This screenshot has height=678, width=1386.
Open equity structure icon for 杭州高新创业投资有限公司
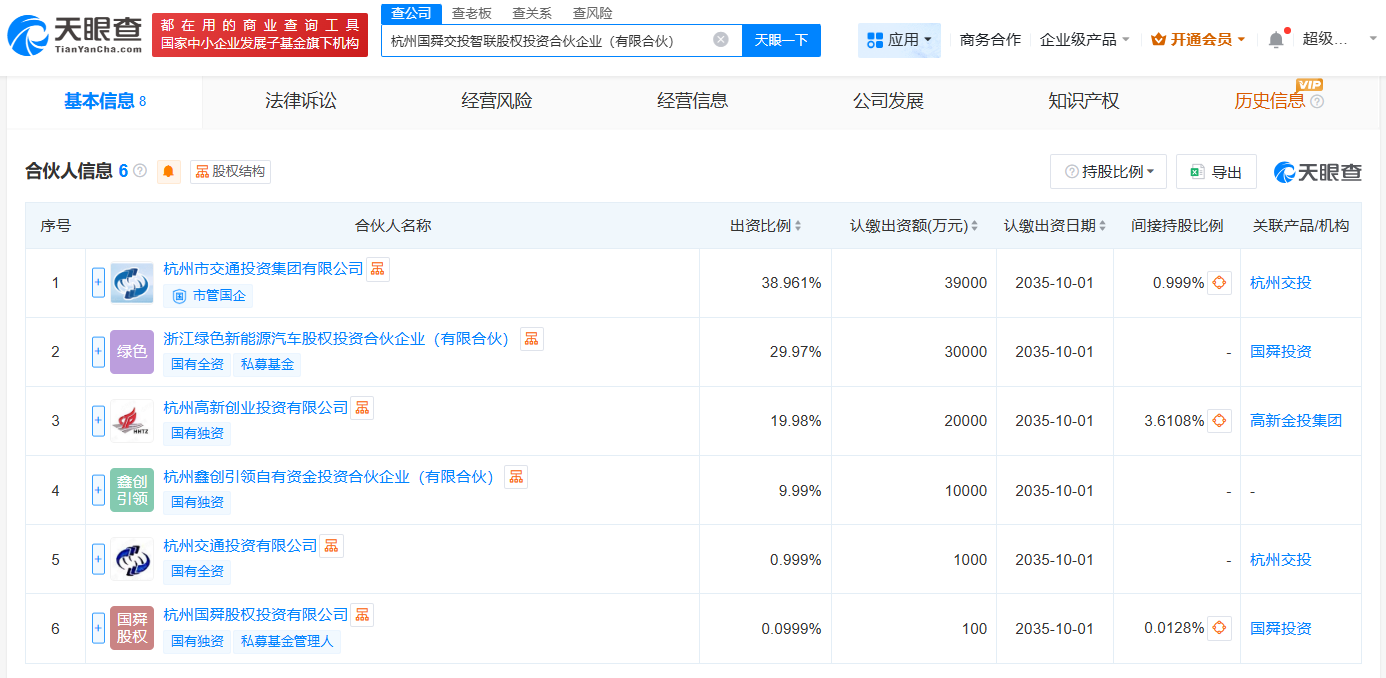(362, 408)
